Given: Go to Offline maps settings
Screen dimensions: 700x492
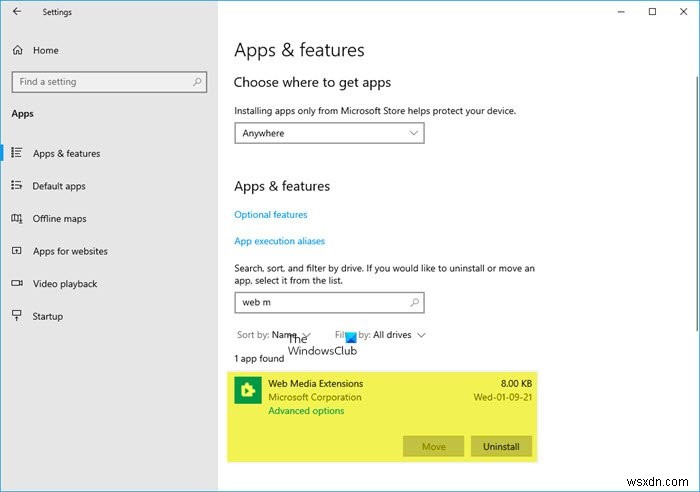Looking at the screenshot, I should click(x=59, y=219).
